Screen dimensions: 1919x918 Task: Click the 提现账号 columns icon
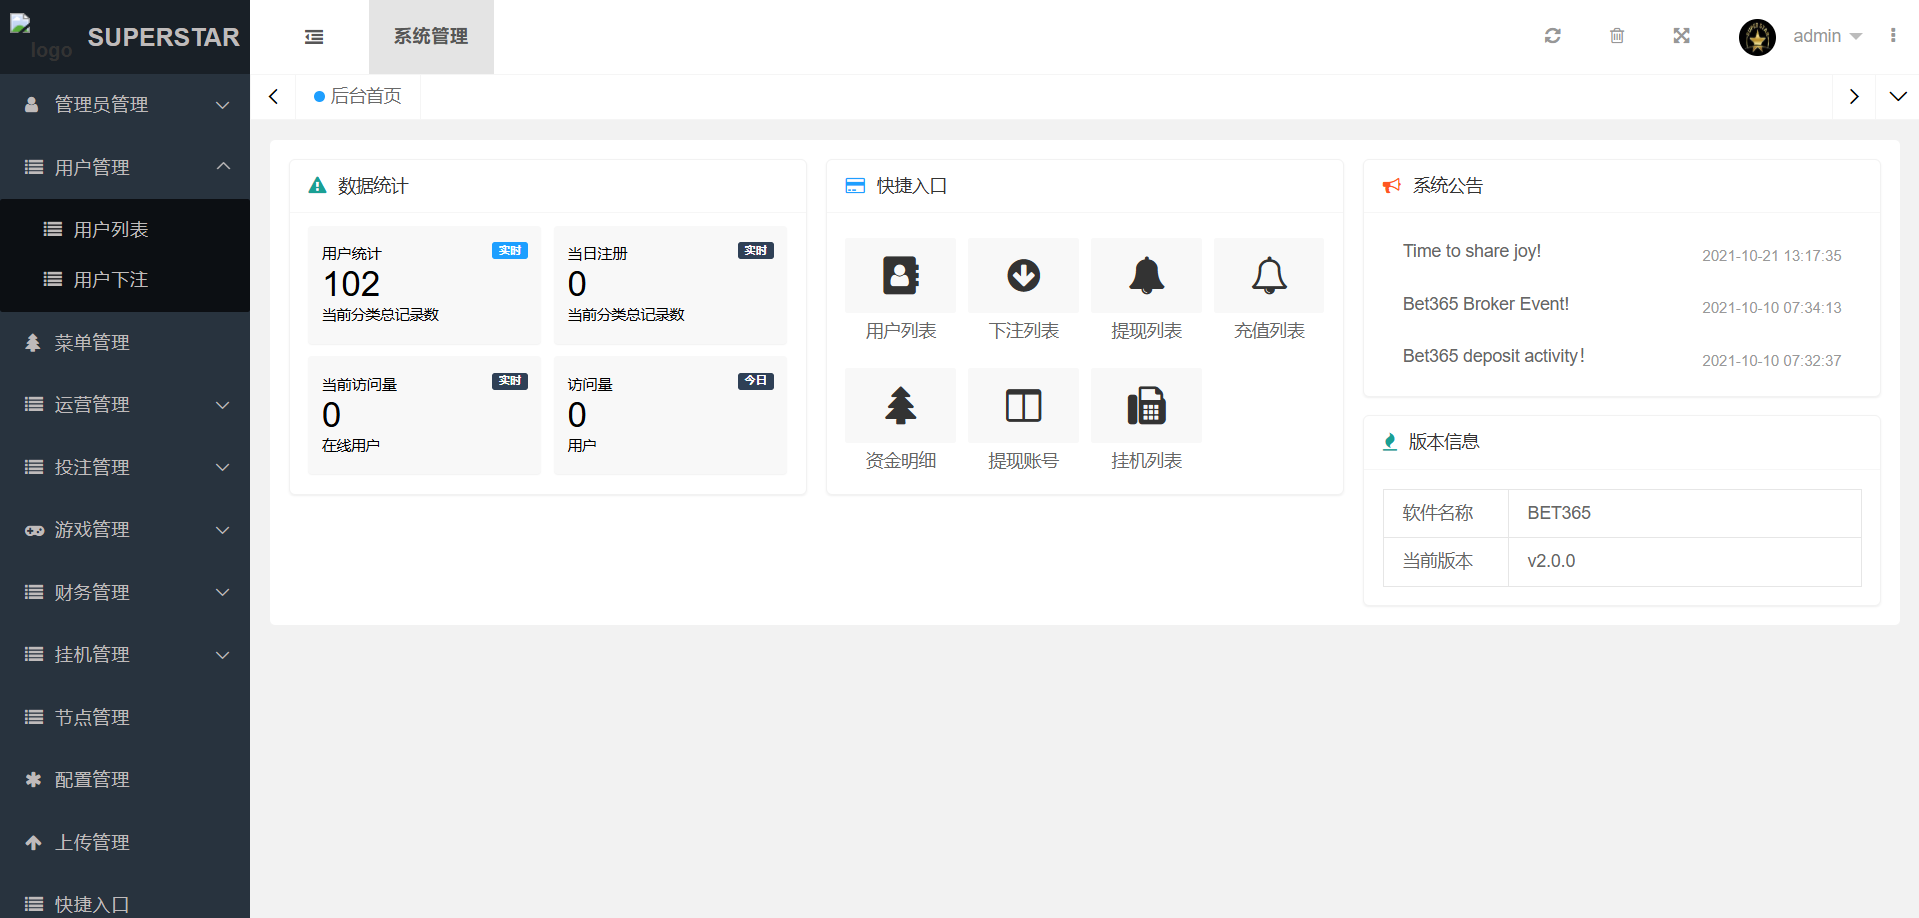tap(1023, 406)
